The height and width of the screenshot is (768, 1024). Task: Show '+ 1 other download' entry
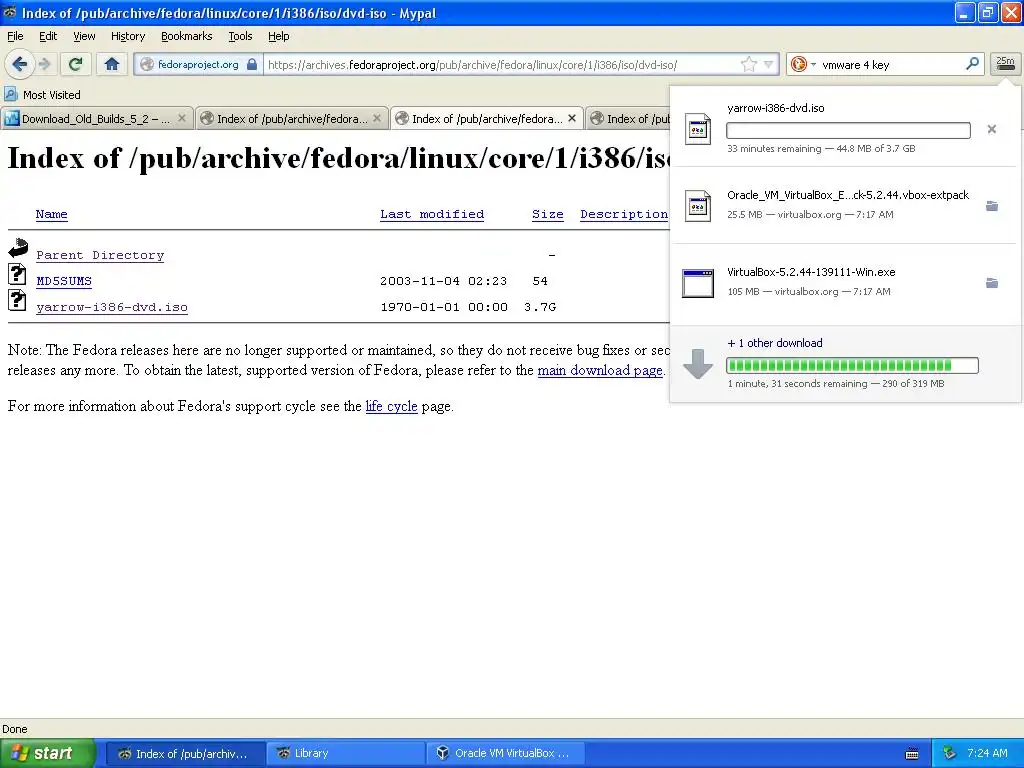[x=775, y=343]
